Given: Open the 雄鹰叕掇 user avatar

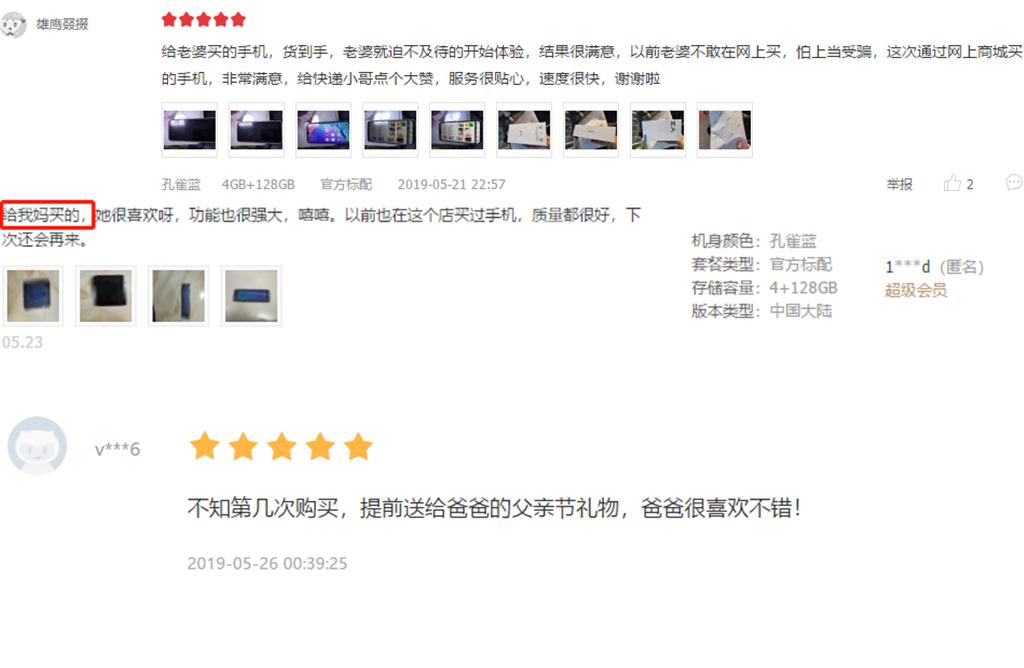Looking at the screenshot, I should coord(13,25).
